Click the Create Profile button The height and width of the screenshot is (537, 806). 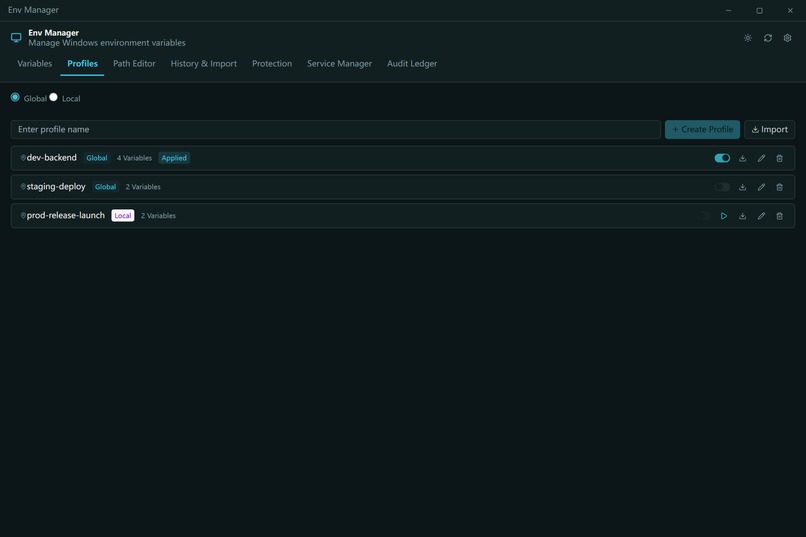tap(702, 129)
